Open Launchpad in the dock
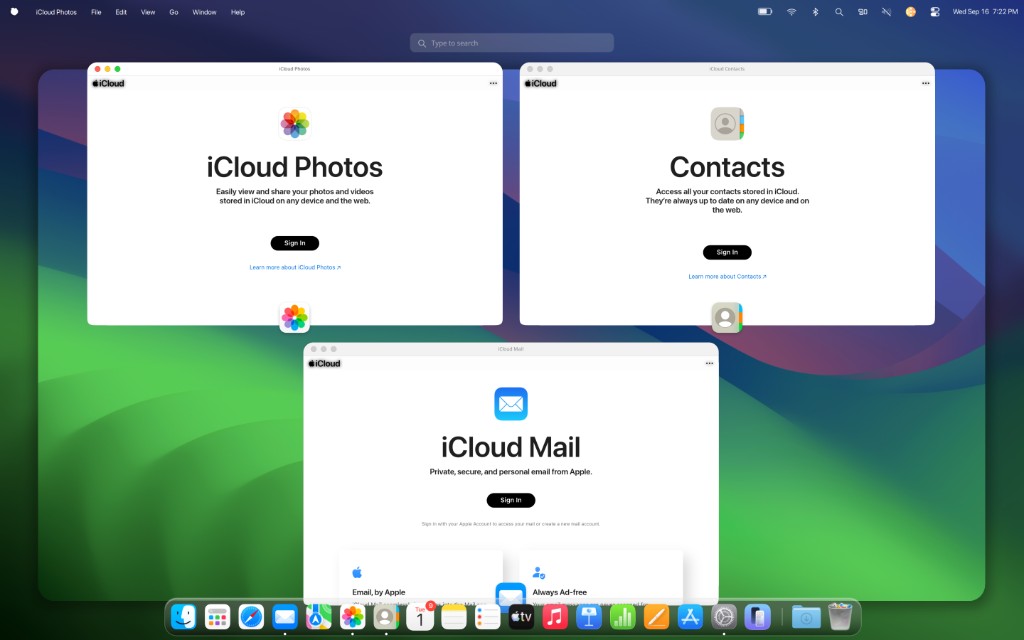The image size is (1024, 640). [x=217, y=616]
